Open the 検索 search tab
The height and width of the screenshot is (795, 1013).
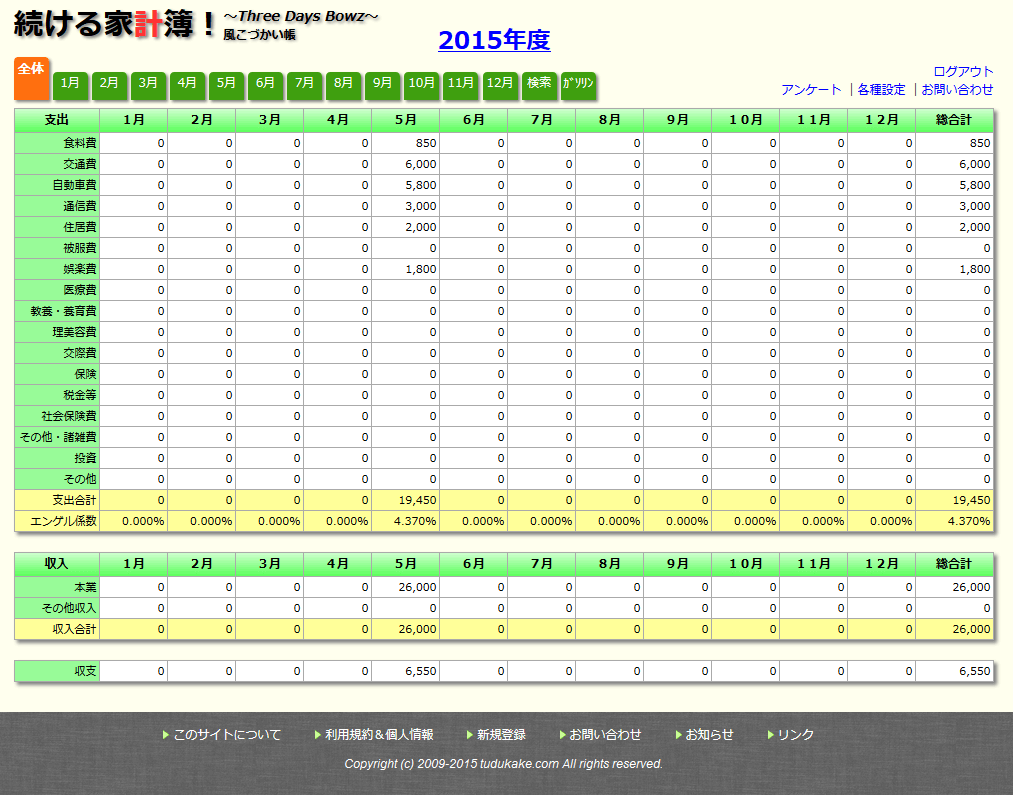point(539,84)
